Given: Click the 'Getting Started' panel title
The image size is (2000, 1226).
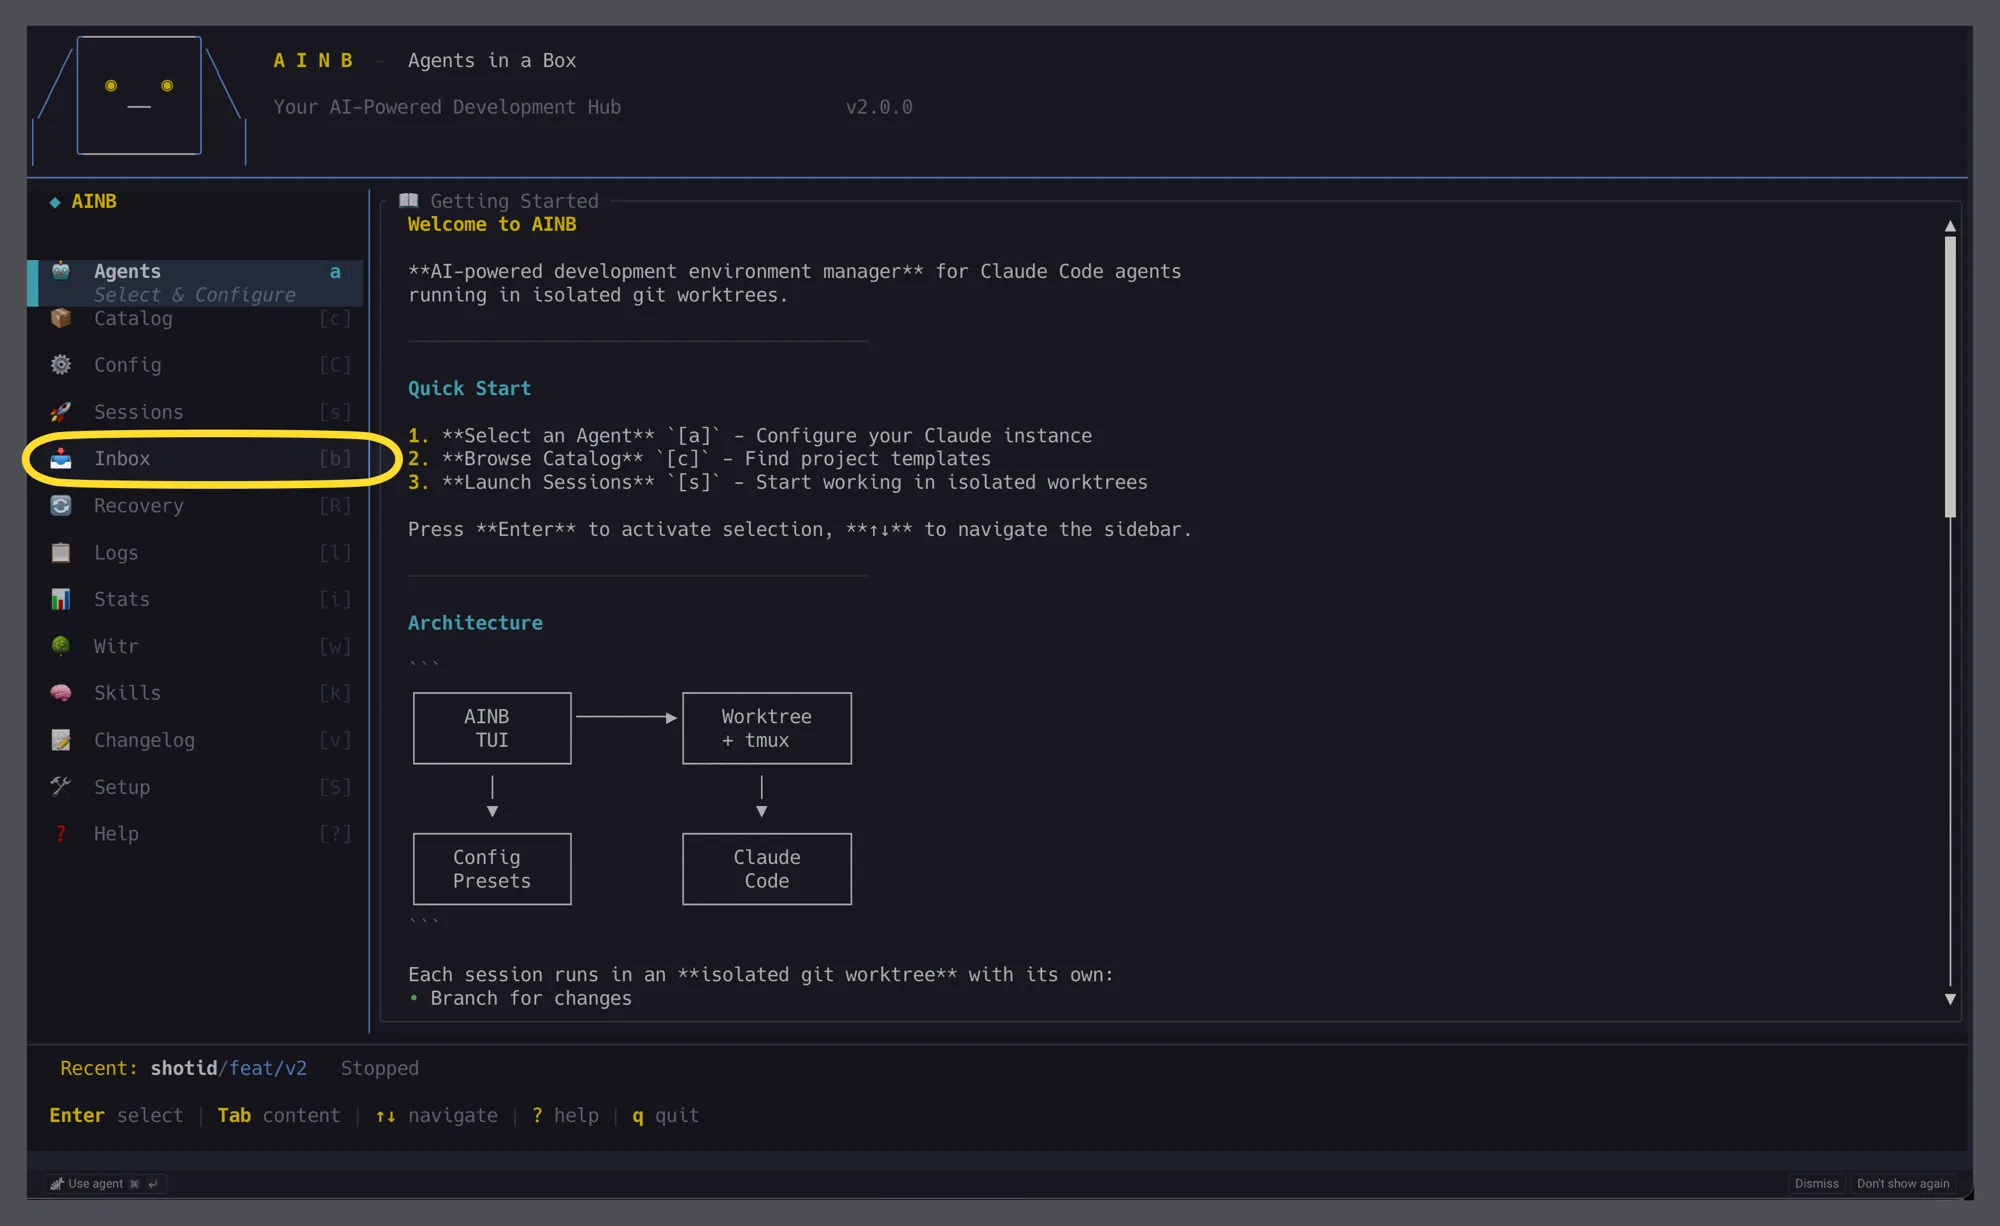Looking at the screenshot, I should pyautogui.click(x=514, y=201).
